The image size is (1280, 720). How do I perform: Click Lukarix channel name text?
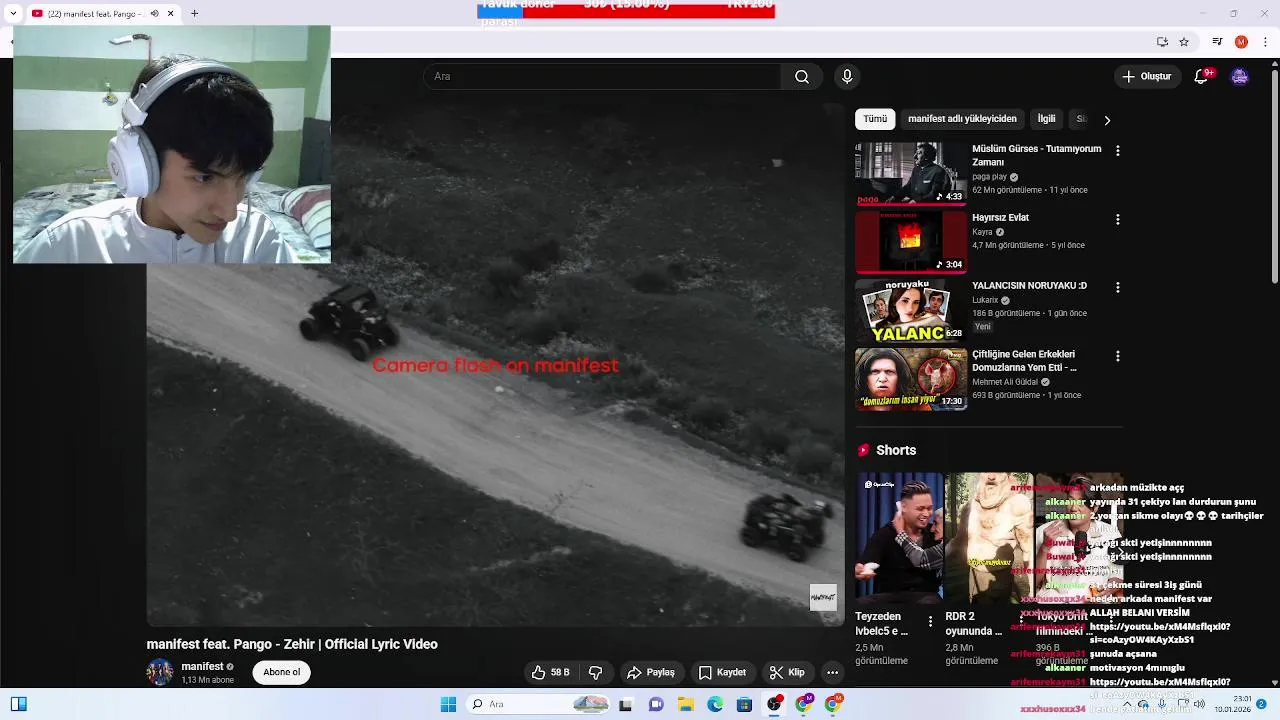tap(985, 300)
